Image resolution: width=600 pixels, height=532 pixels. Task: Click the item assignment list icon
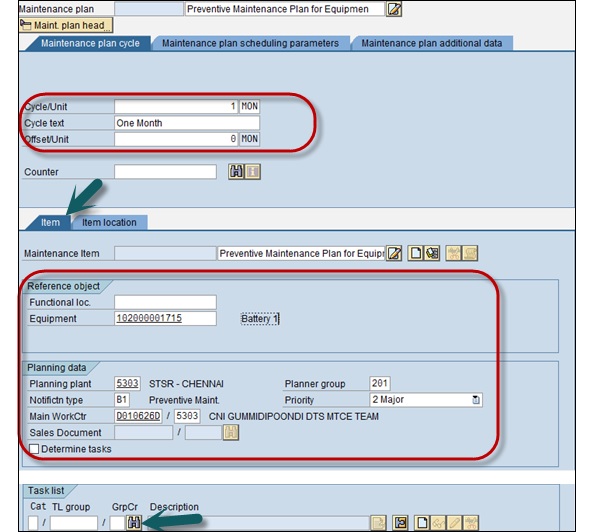432,253
